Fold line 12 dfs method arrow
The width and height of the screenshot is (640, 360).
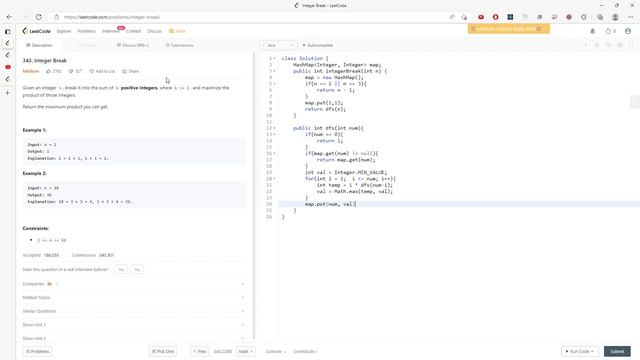tap(274, 128)
